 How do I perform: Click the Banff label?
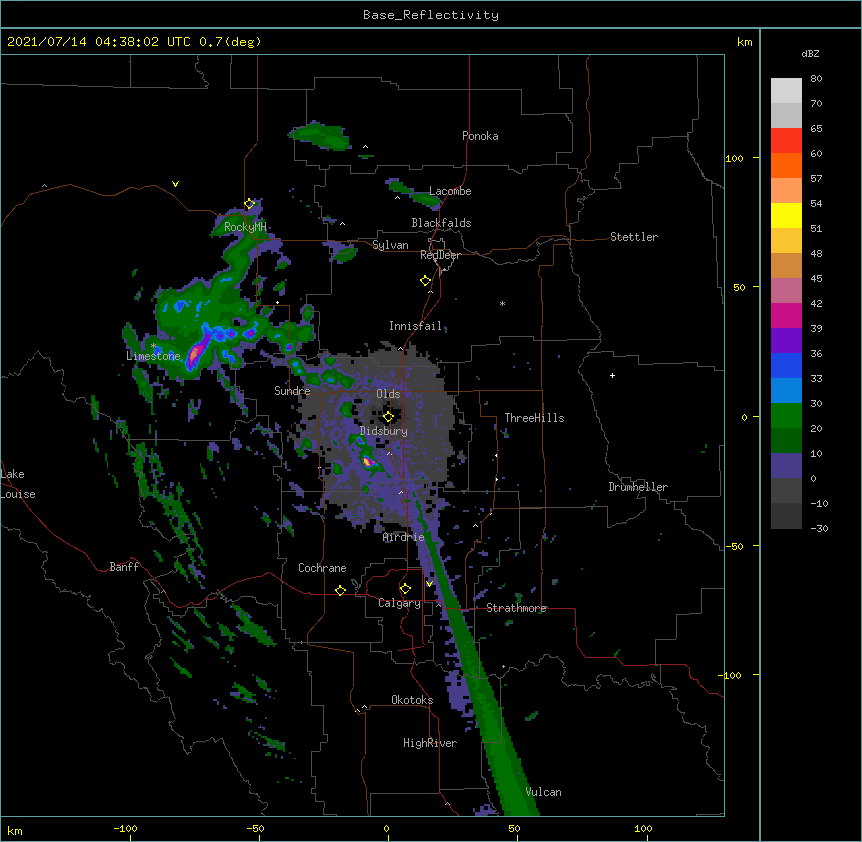[124, 567]
